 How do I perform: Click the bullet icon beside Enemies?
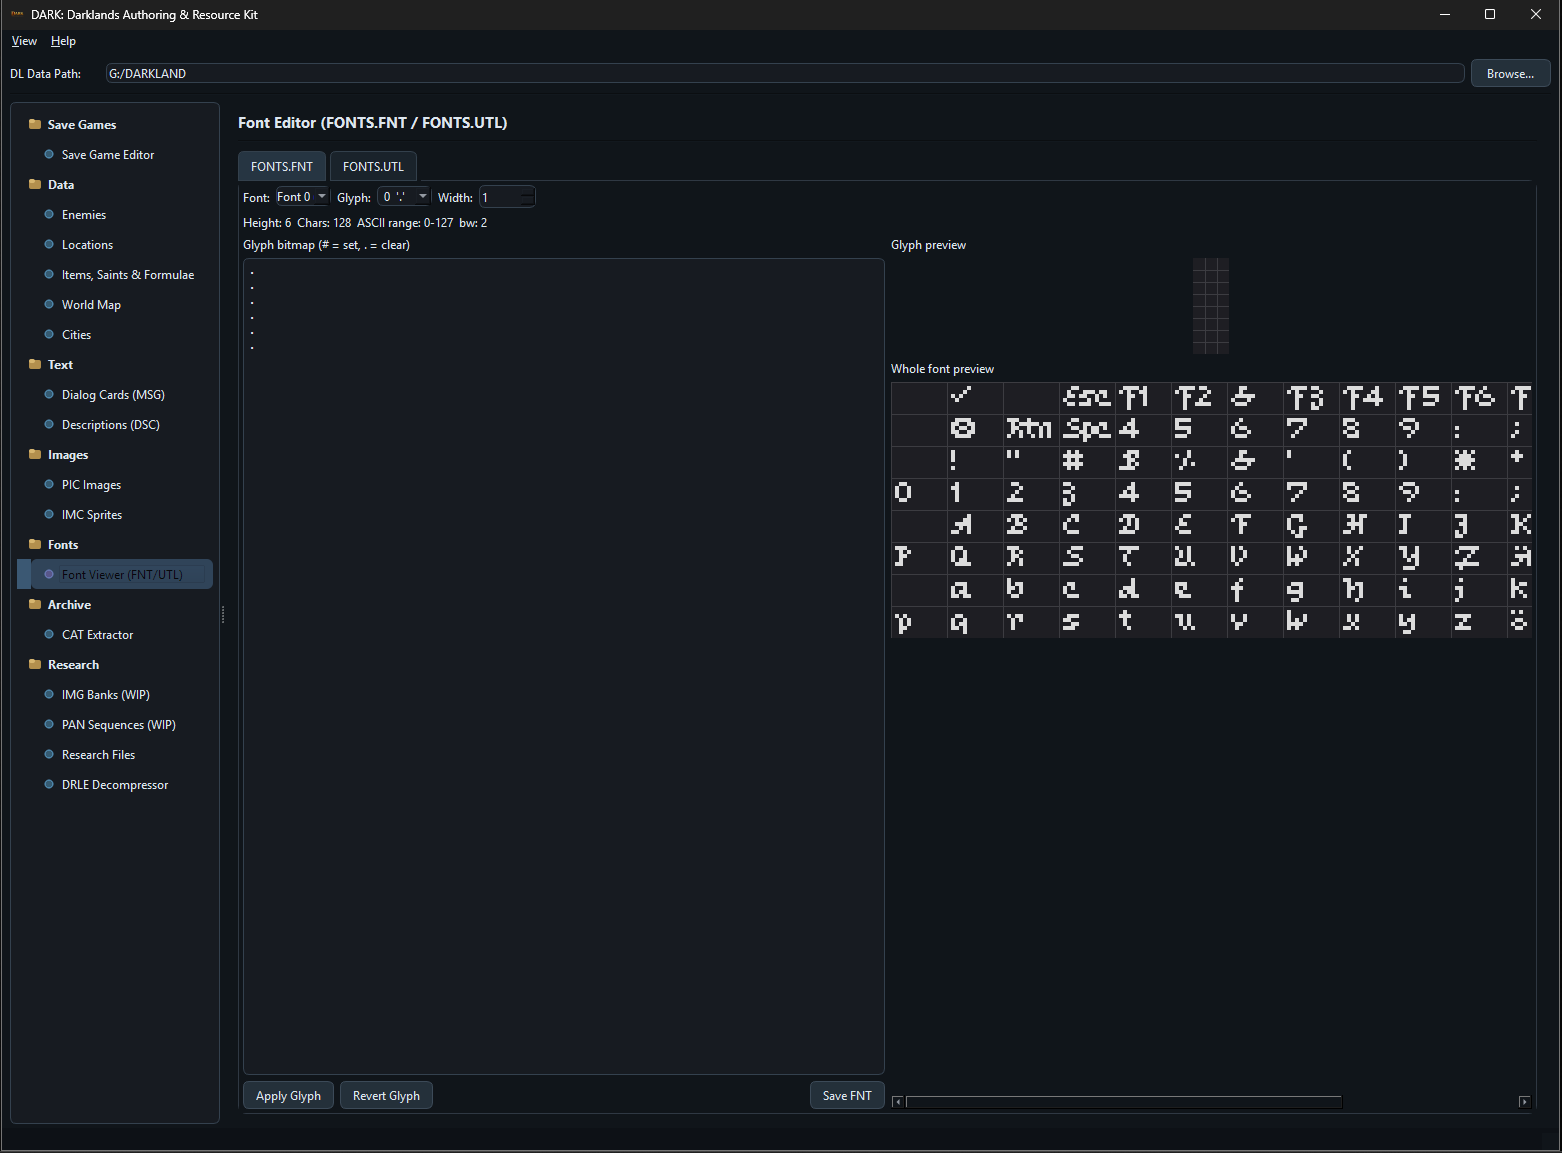point(49,215)
